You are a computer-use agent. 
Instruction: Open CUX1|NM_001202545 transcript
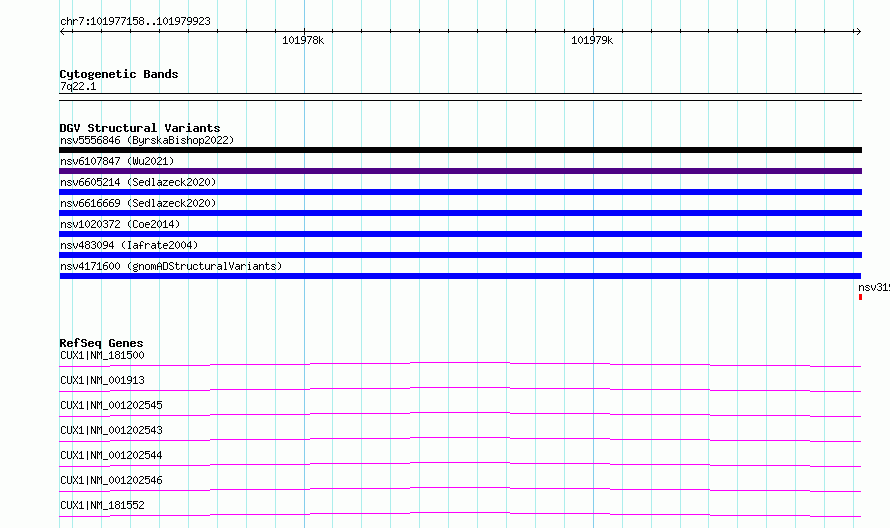click(x=111, y=405)
